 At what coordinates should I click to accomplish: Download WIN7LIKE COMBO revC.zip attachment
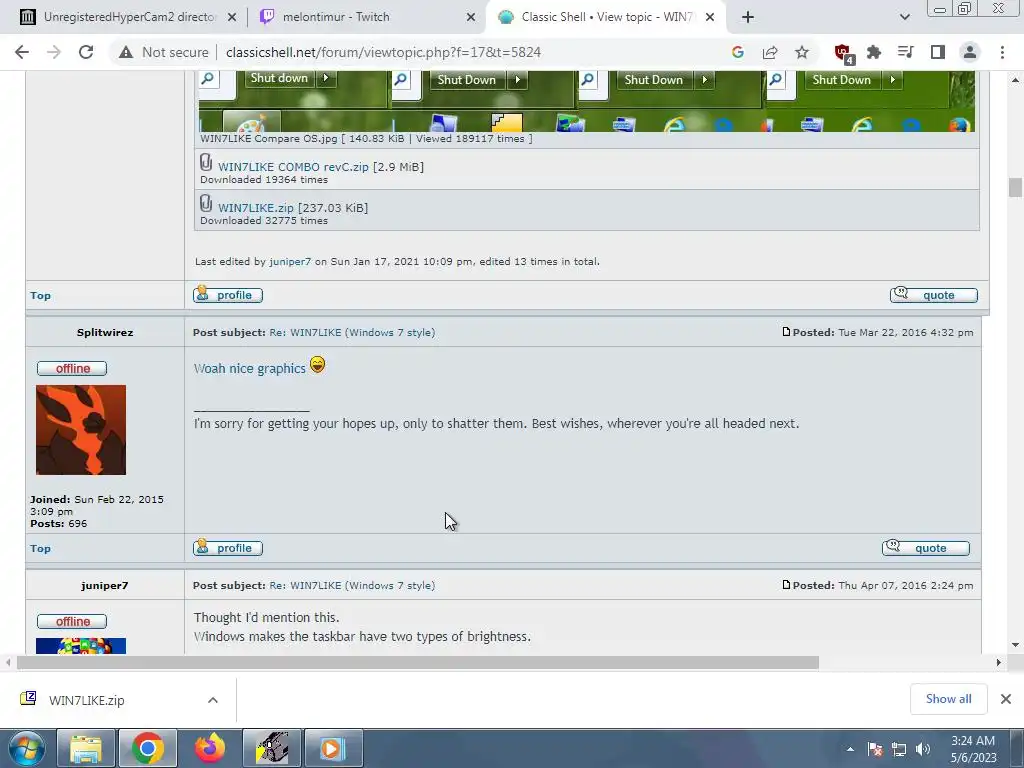coord(293,167)
